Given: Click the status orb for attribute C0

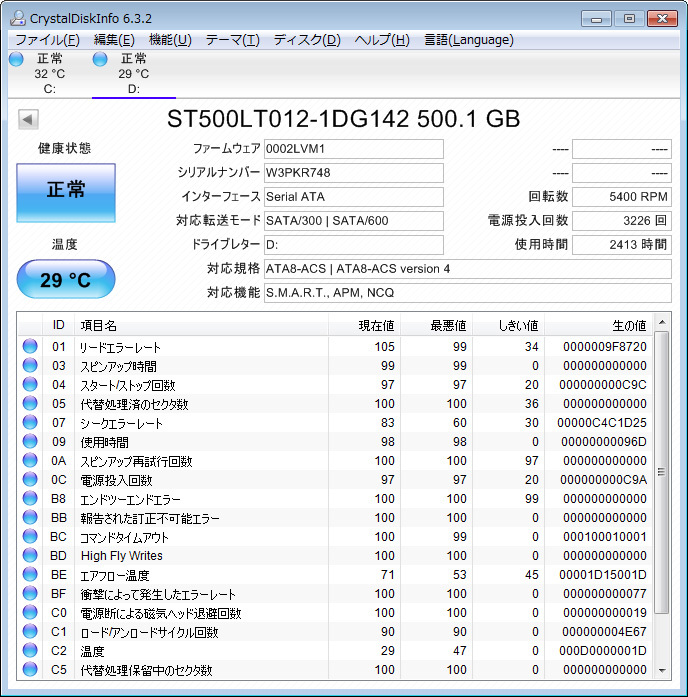Looking at the screenshot, I should click(x=30, y=613).
